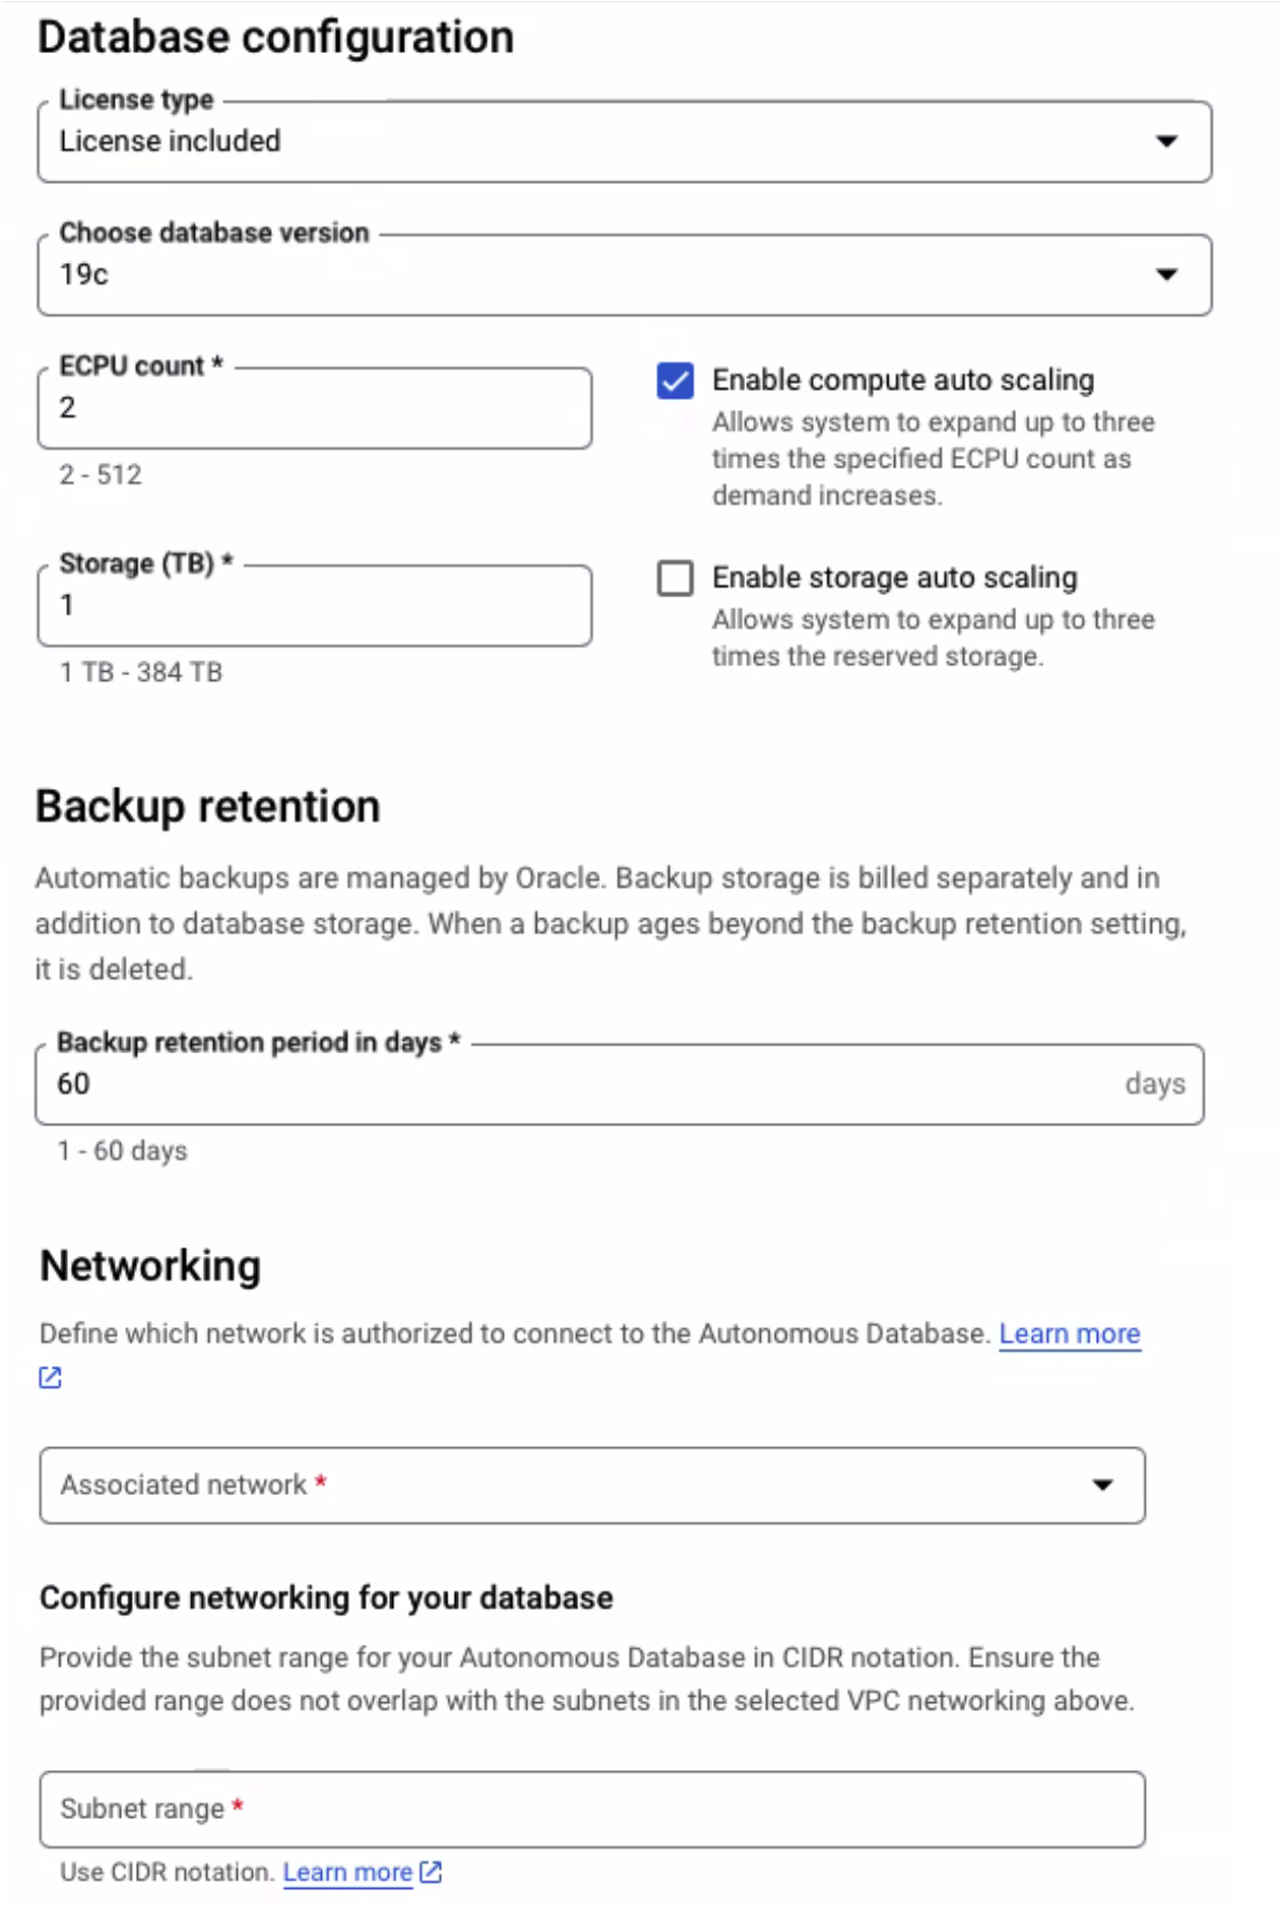
Task: Click inside the ECPU count field
Action: [315, 407]
